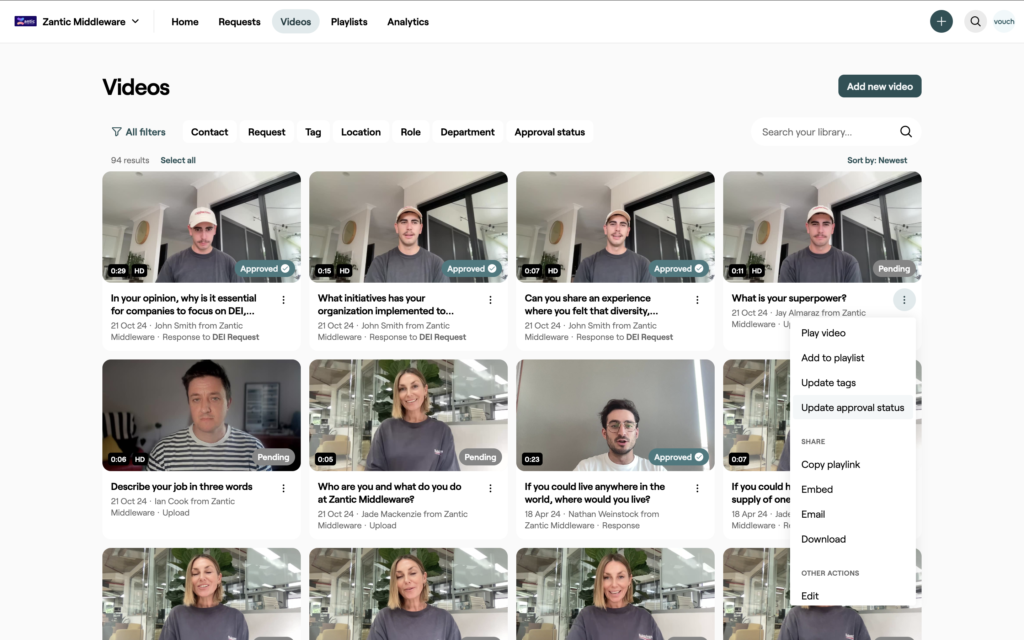This screenshot has width=1024, height=640.
Task: Click the All filters button label
Action: pos(145,132)
